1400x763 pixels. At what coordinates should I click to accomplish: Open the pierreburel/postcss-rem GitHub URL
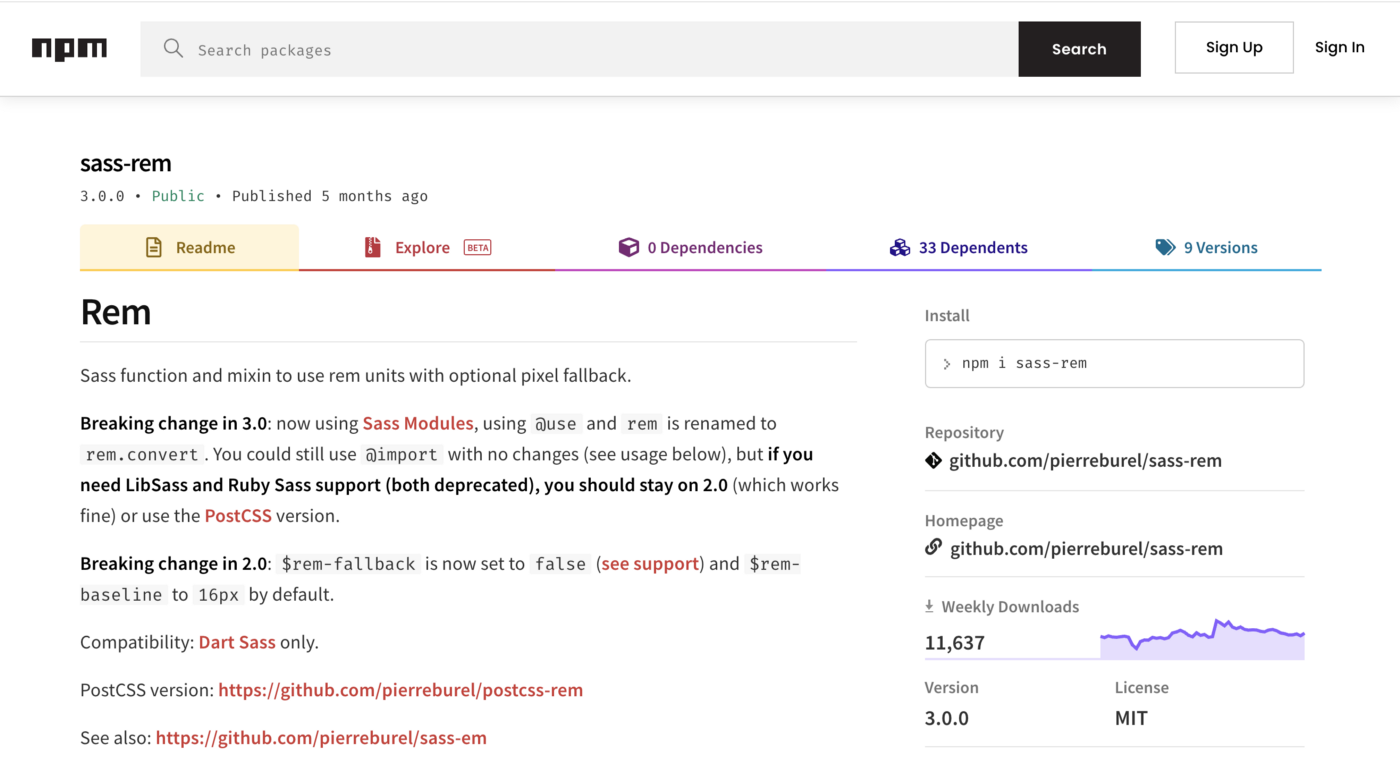400,690
